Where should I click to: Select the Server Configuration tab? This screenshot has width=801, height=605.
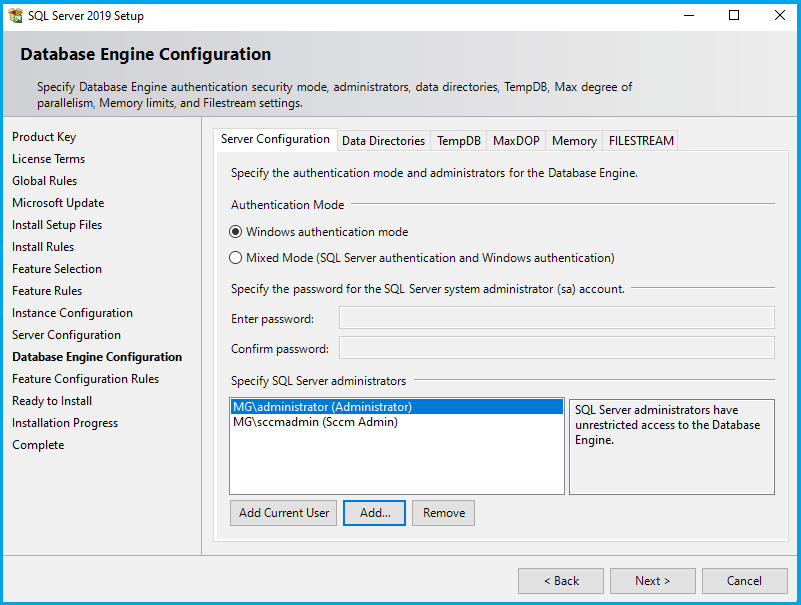[x=275, y=140]
